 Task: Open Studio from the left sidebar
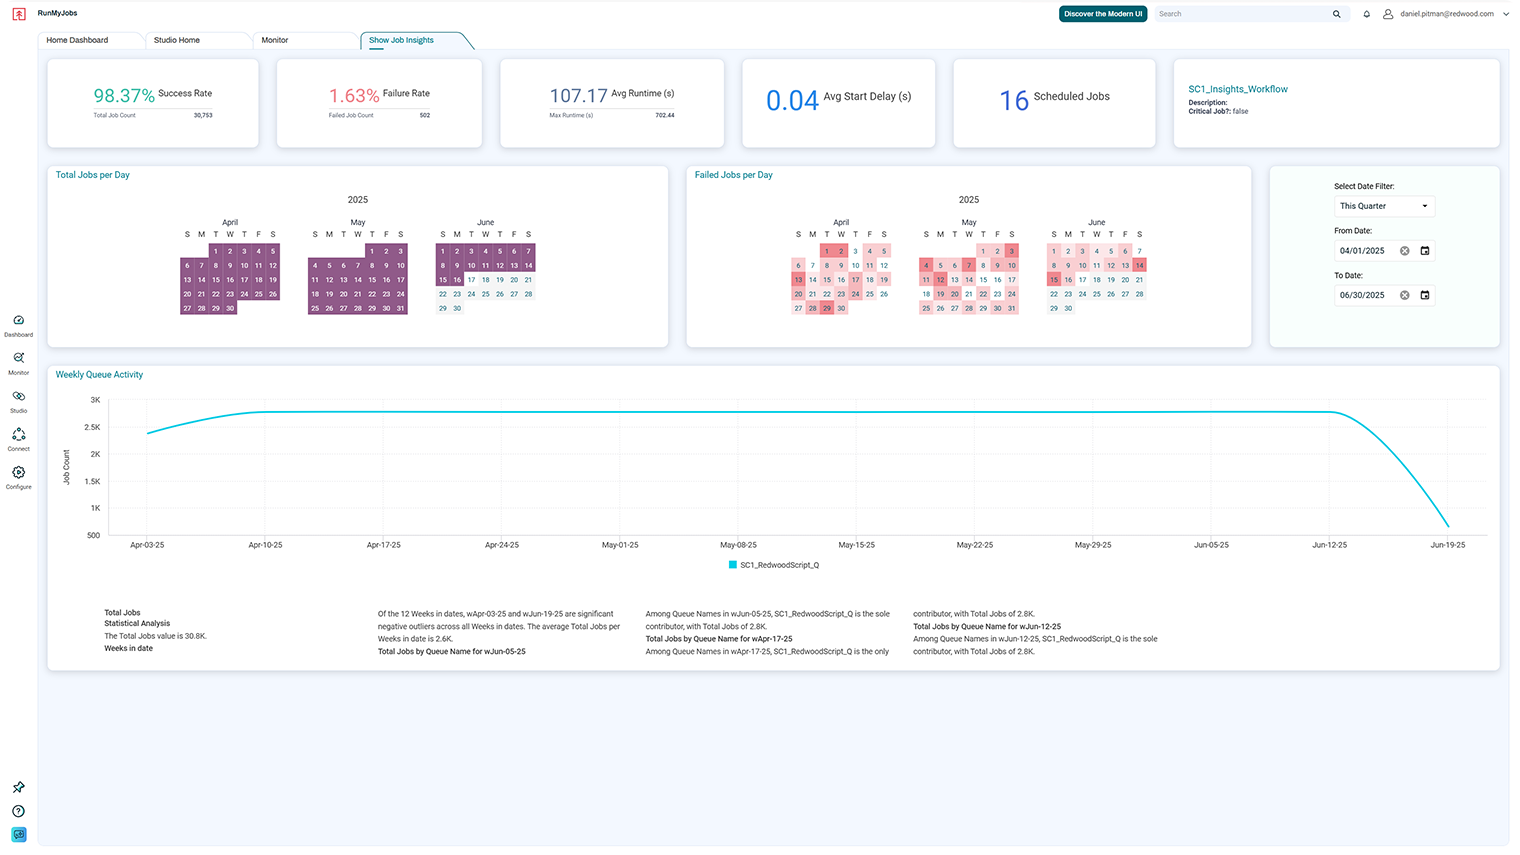point(18,399)
